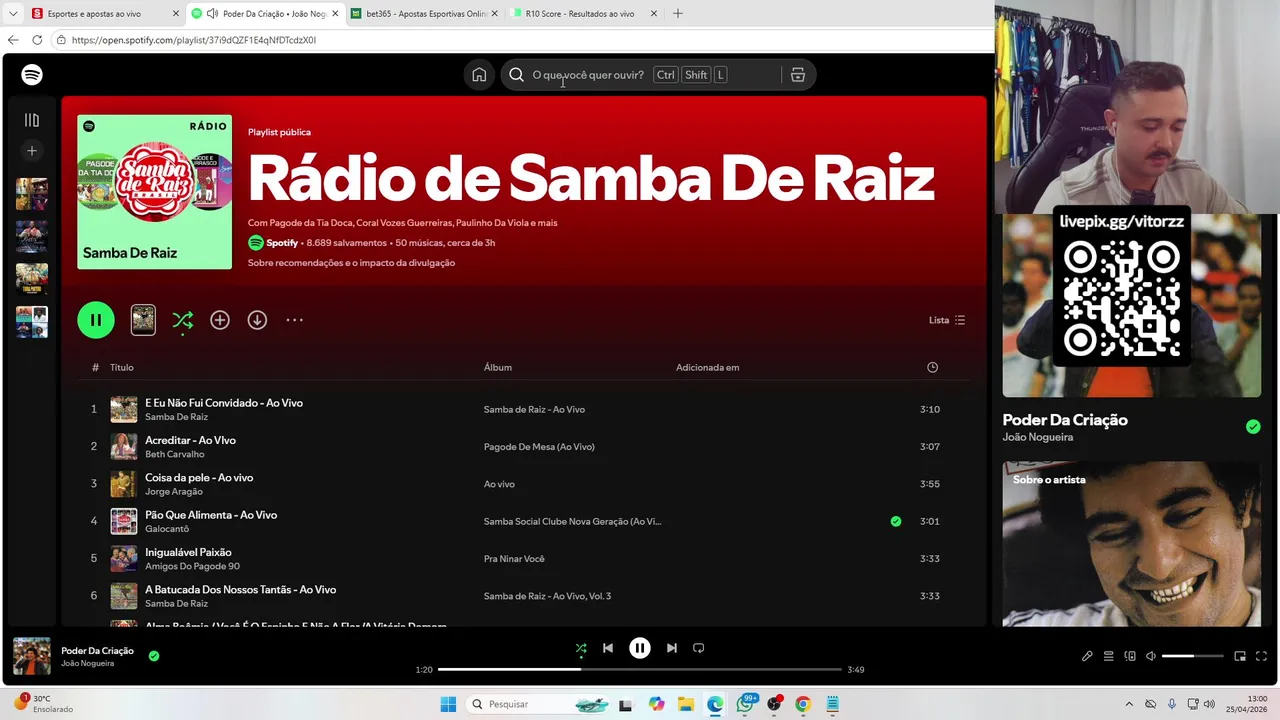Image resolution: width=1280 pixels, height=720 pixels.
Task: Open connect to a device icon
Action: 1130,656
